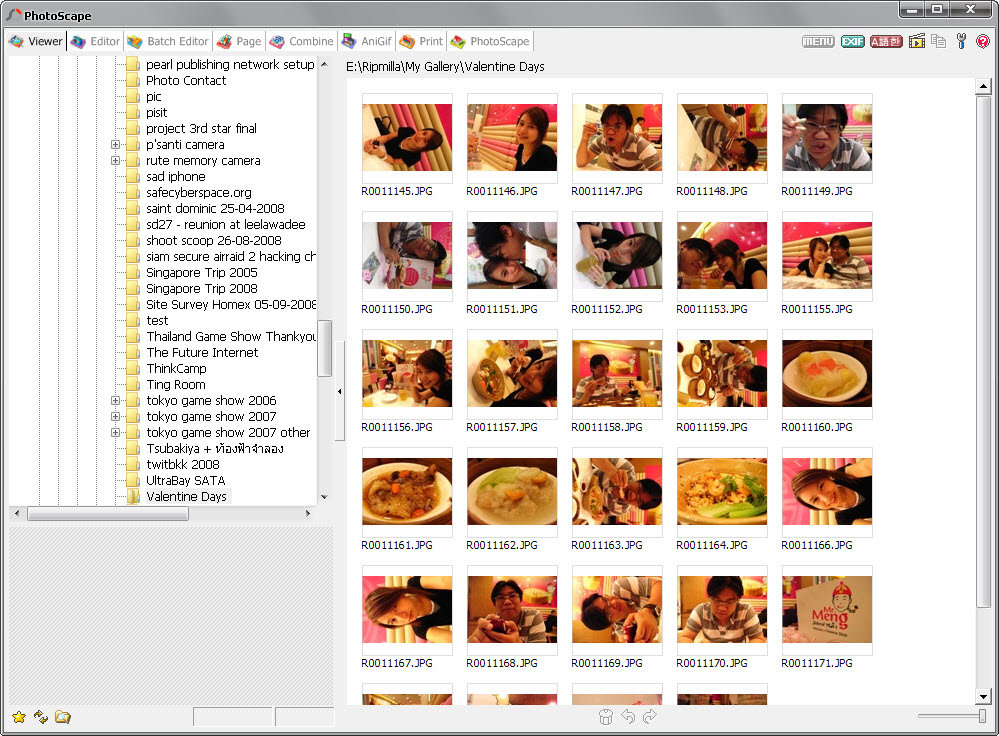Toggle the EXIF info icon
This screenshot has height=736, width=999.
coord(852,41)
